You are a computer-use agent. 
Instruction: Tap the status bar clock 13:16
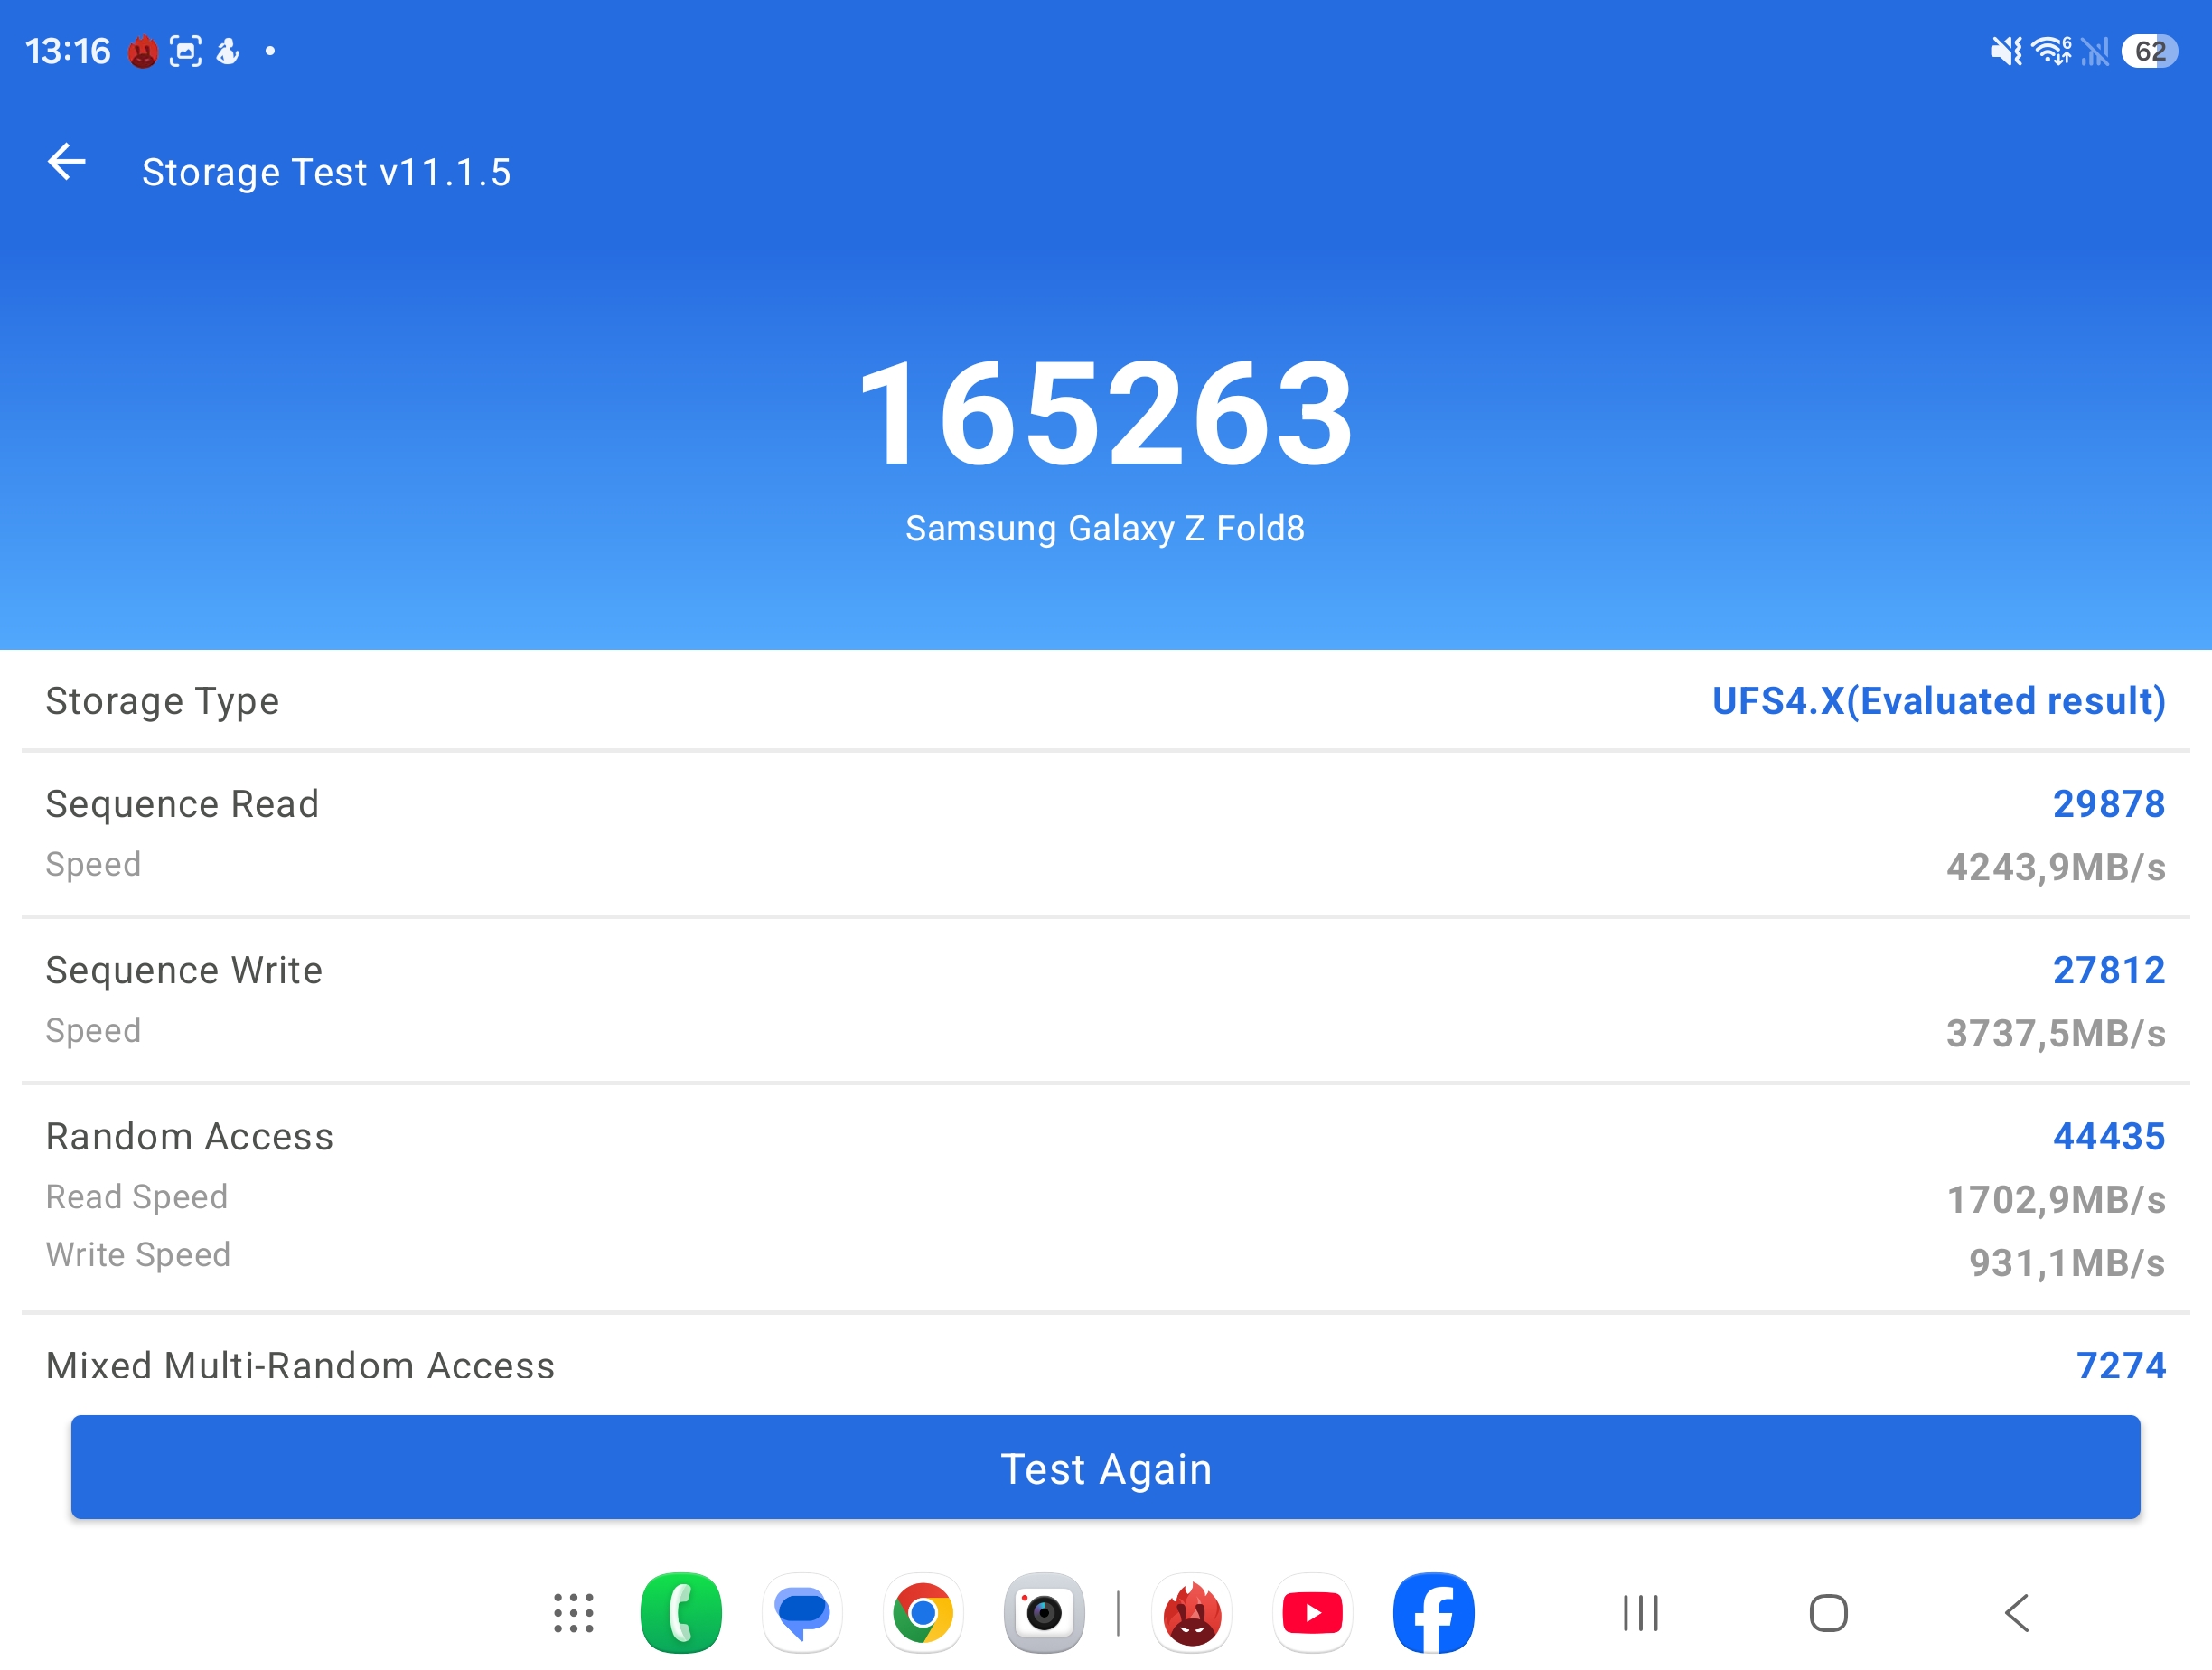click(x=67, y=51)
